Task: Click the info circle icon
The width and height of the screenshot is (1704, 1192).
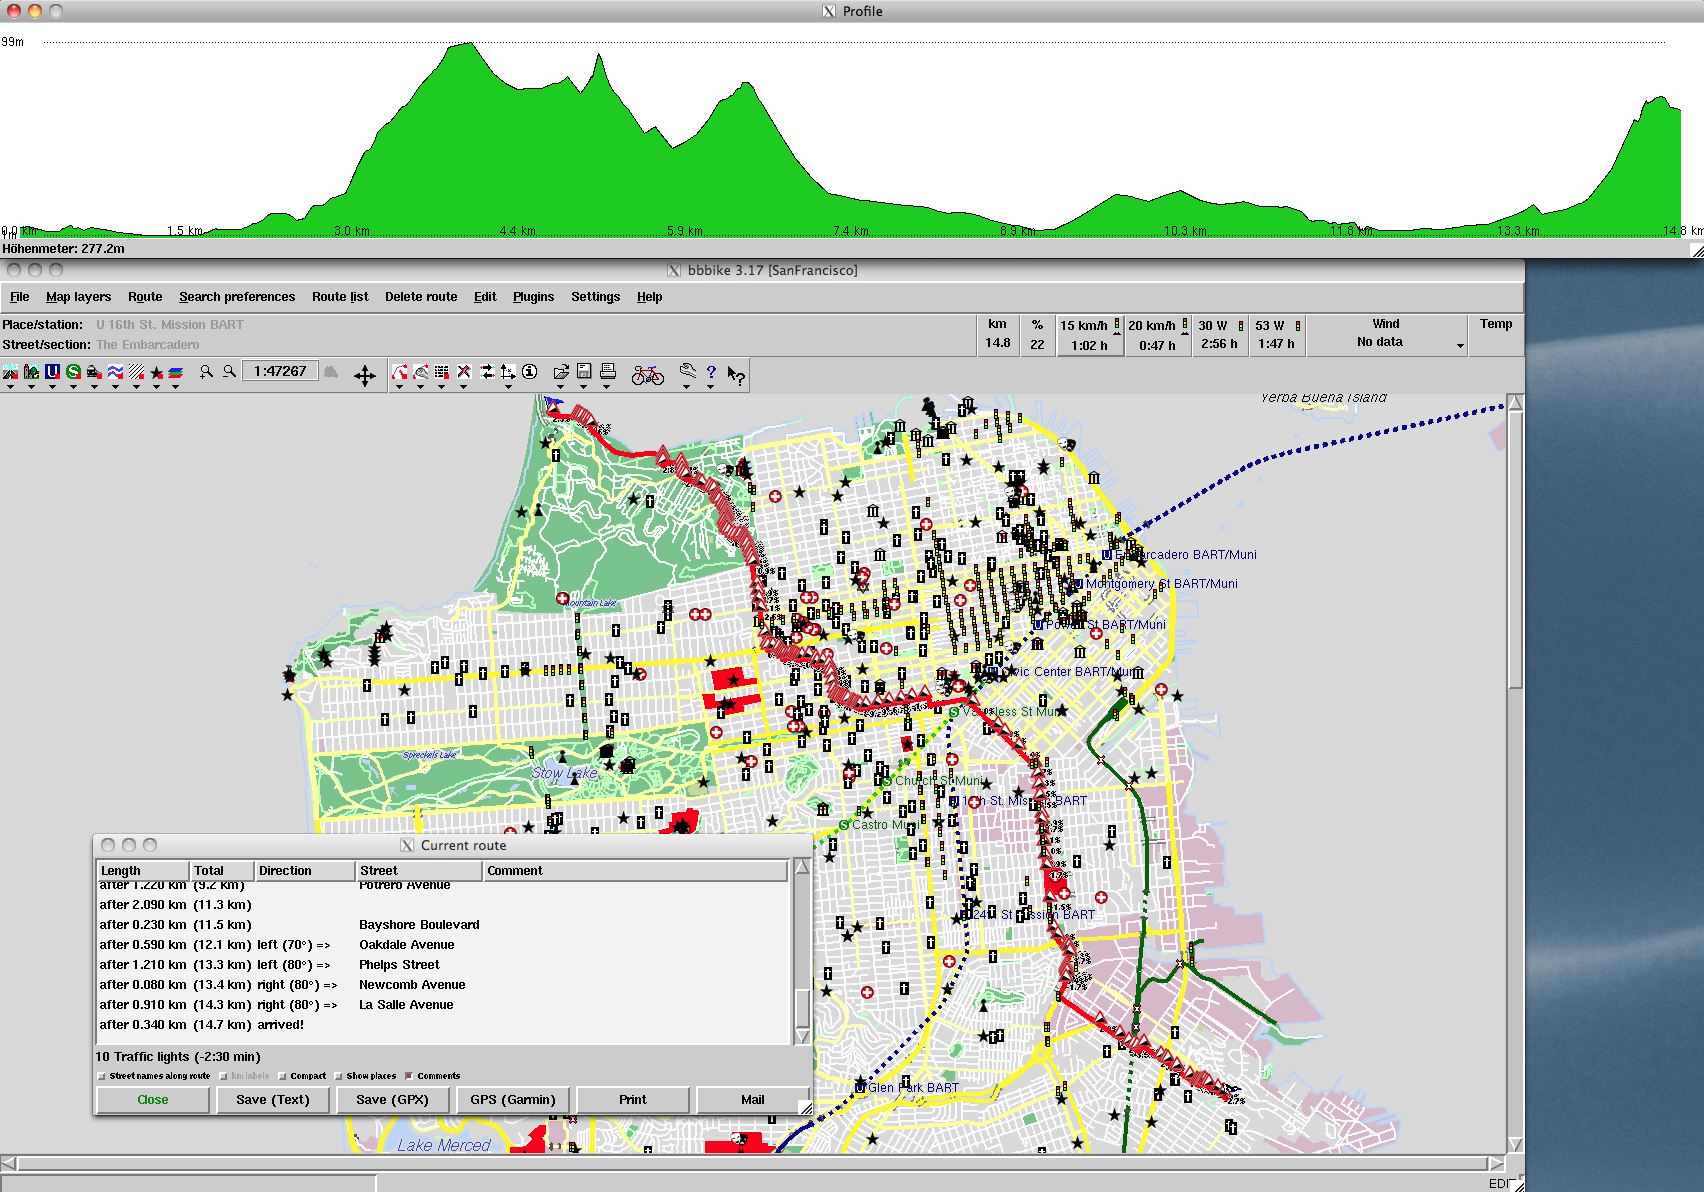Action: [530, 371]
